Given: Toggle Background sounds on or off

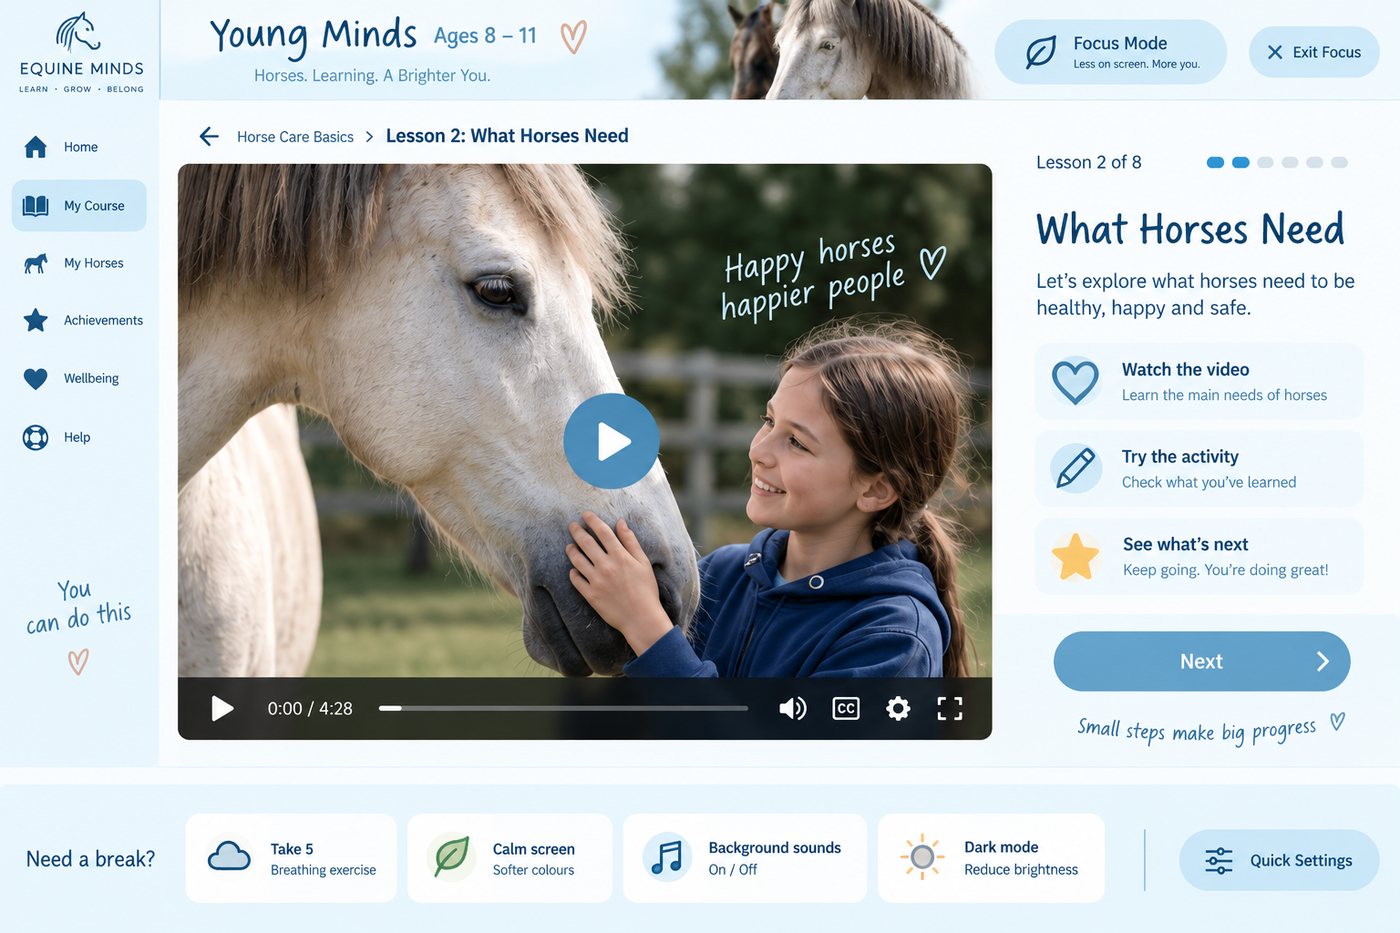Looking at the screenshot, I should click(745, 858).
